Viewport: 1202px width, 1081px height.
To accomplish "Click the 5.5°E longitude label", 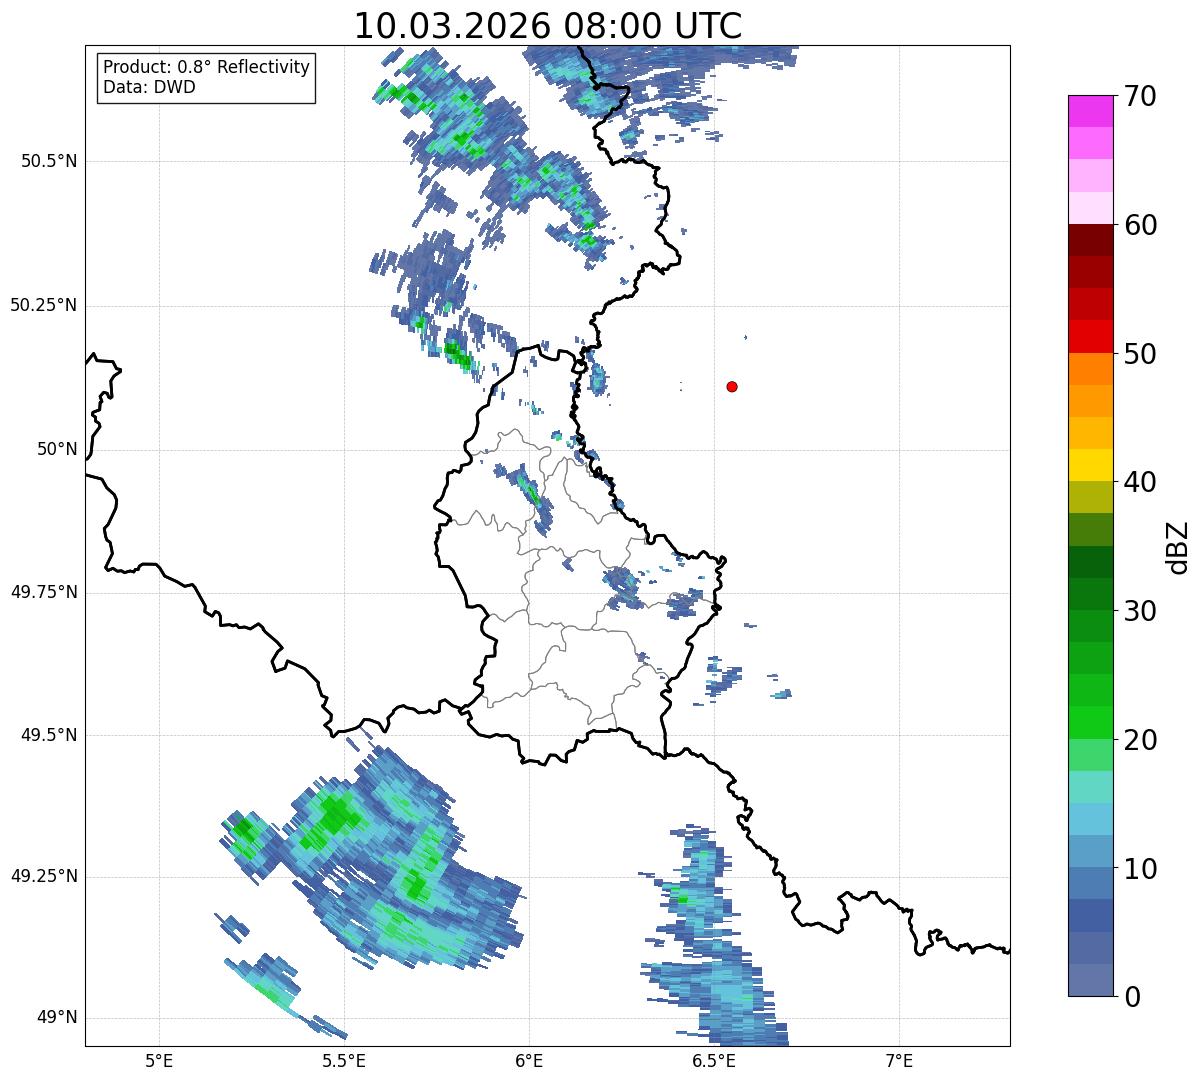I will (x=344, y=1060).
